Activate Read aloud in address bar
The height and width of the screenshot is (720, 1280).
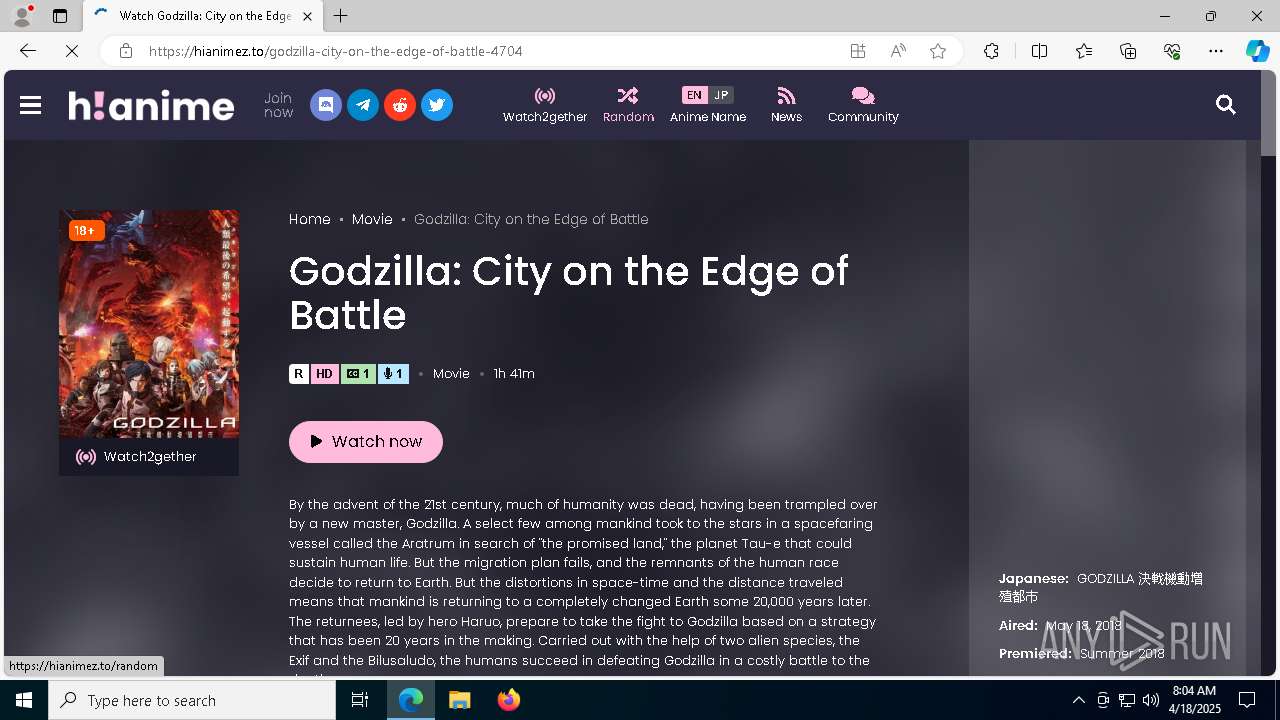coord(898,51)
